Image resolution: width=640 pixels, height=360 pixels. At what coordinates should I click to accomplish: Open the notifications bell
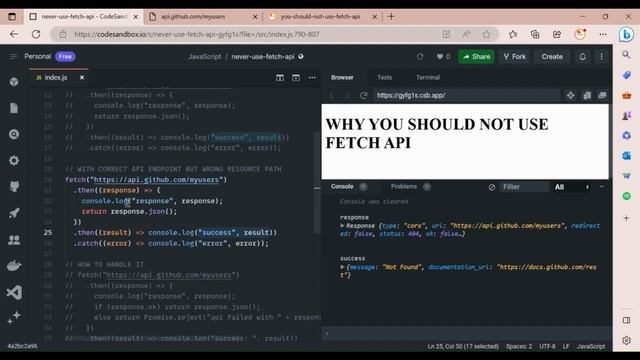tap(582, 57)
